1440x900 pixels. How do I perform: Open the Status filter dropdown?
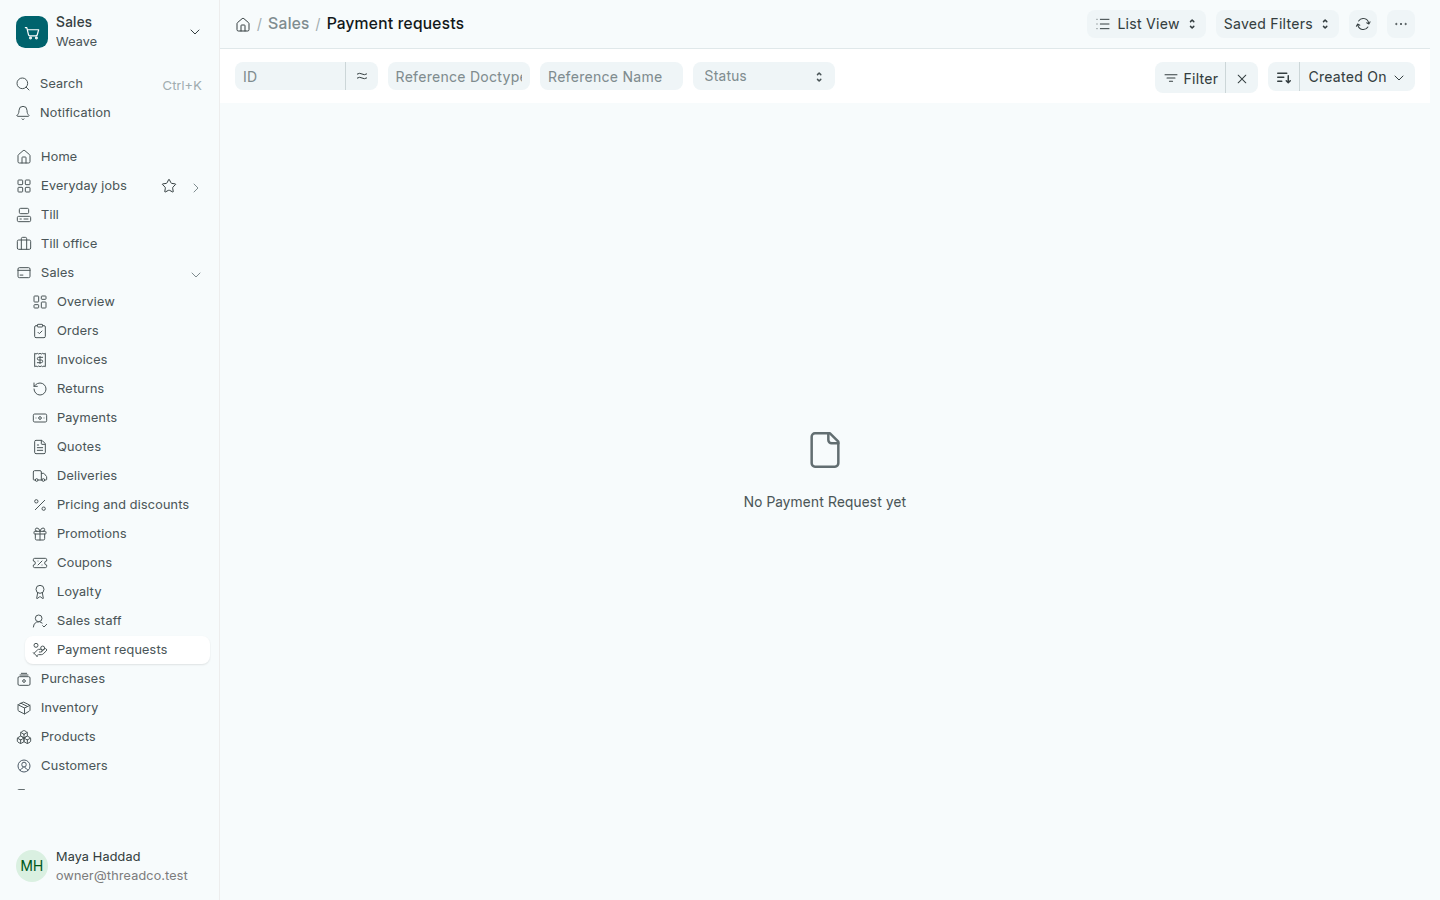tap(764, 76)
